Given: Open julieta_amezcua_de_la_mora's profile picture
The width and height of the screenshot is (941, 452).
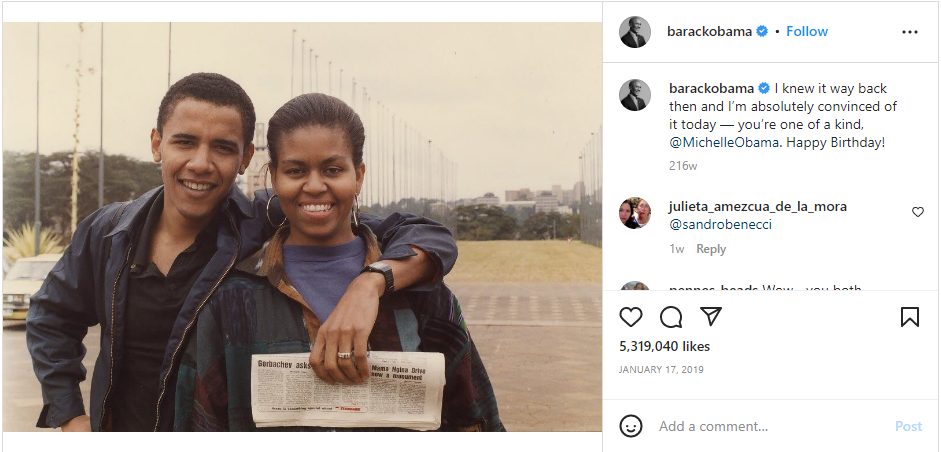Looking at the screenshot, I should tap(635, 213).
